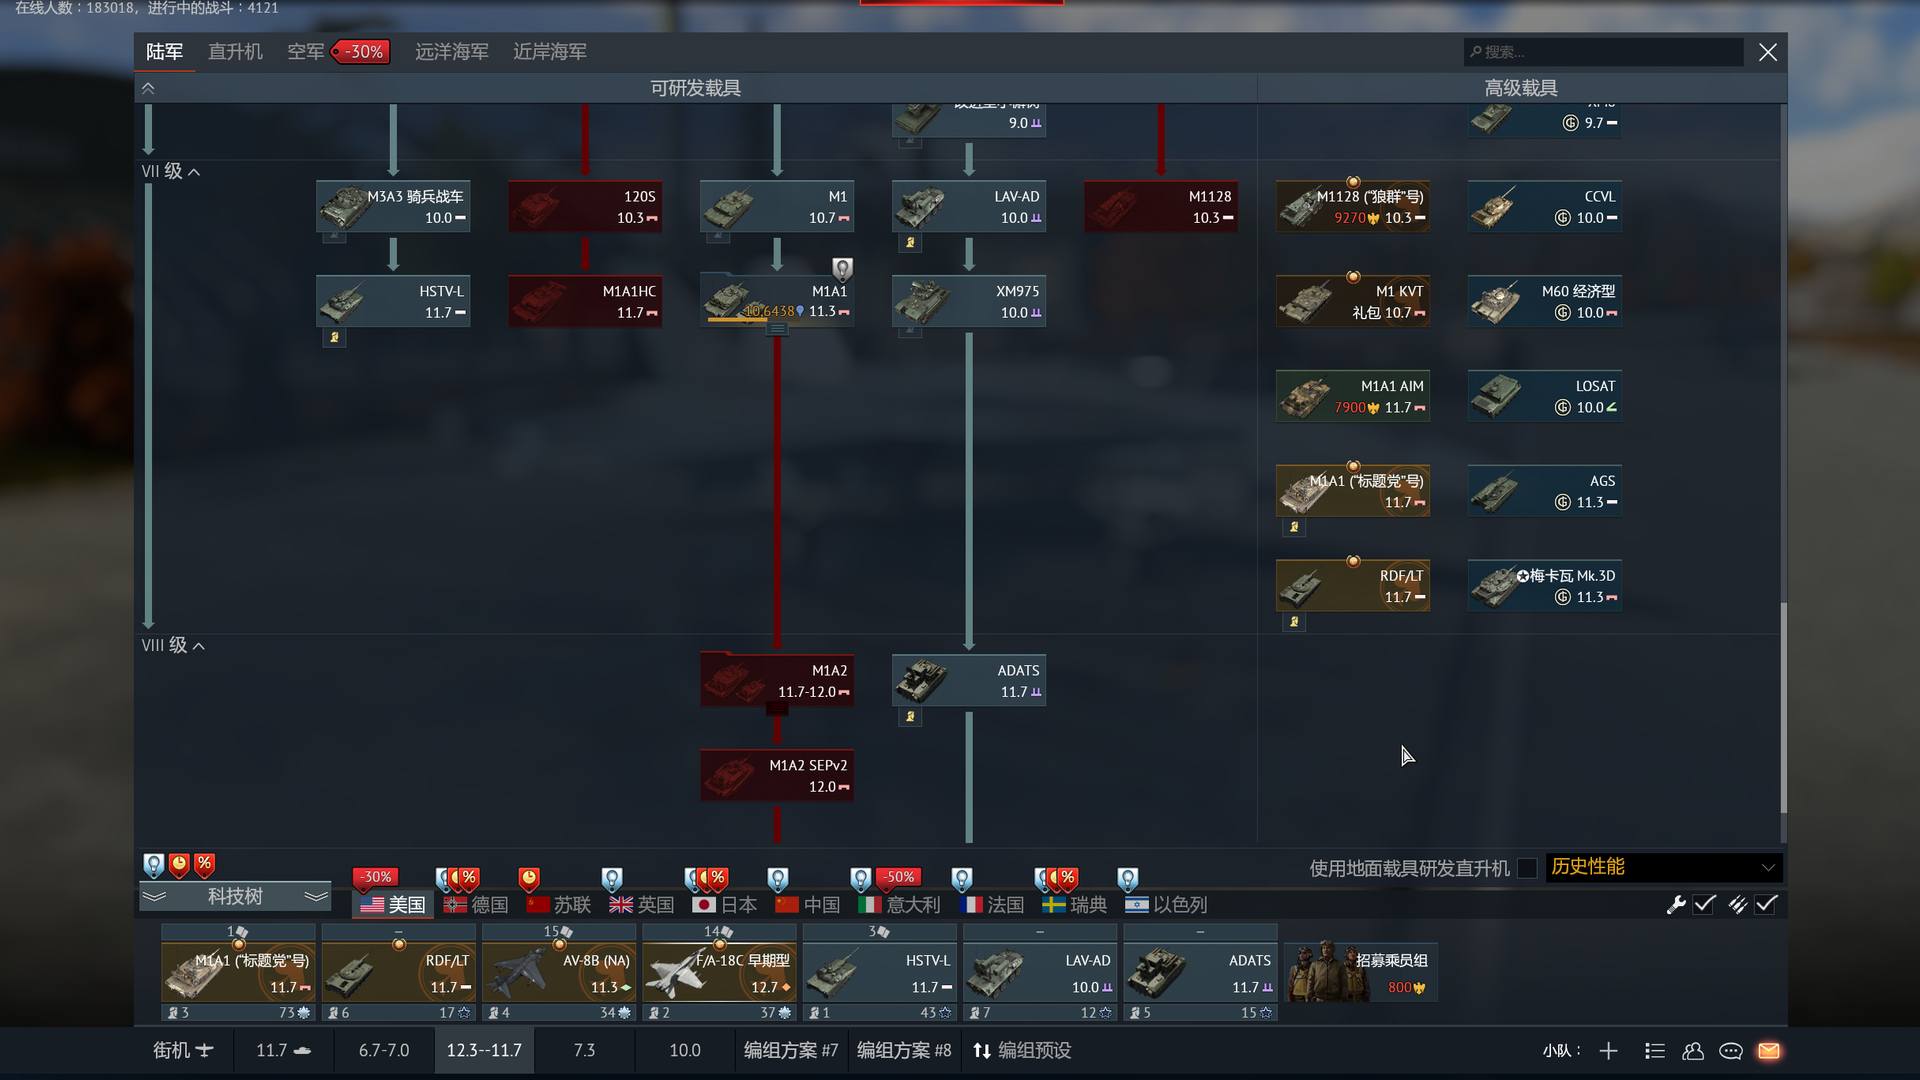1920x1080 pixels.
Task: Collapse the 科技树 panel left chevron
Action: click(x=154, y=896)
